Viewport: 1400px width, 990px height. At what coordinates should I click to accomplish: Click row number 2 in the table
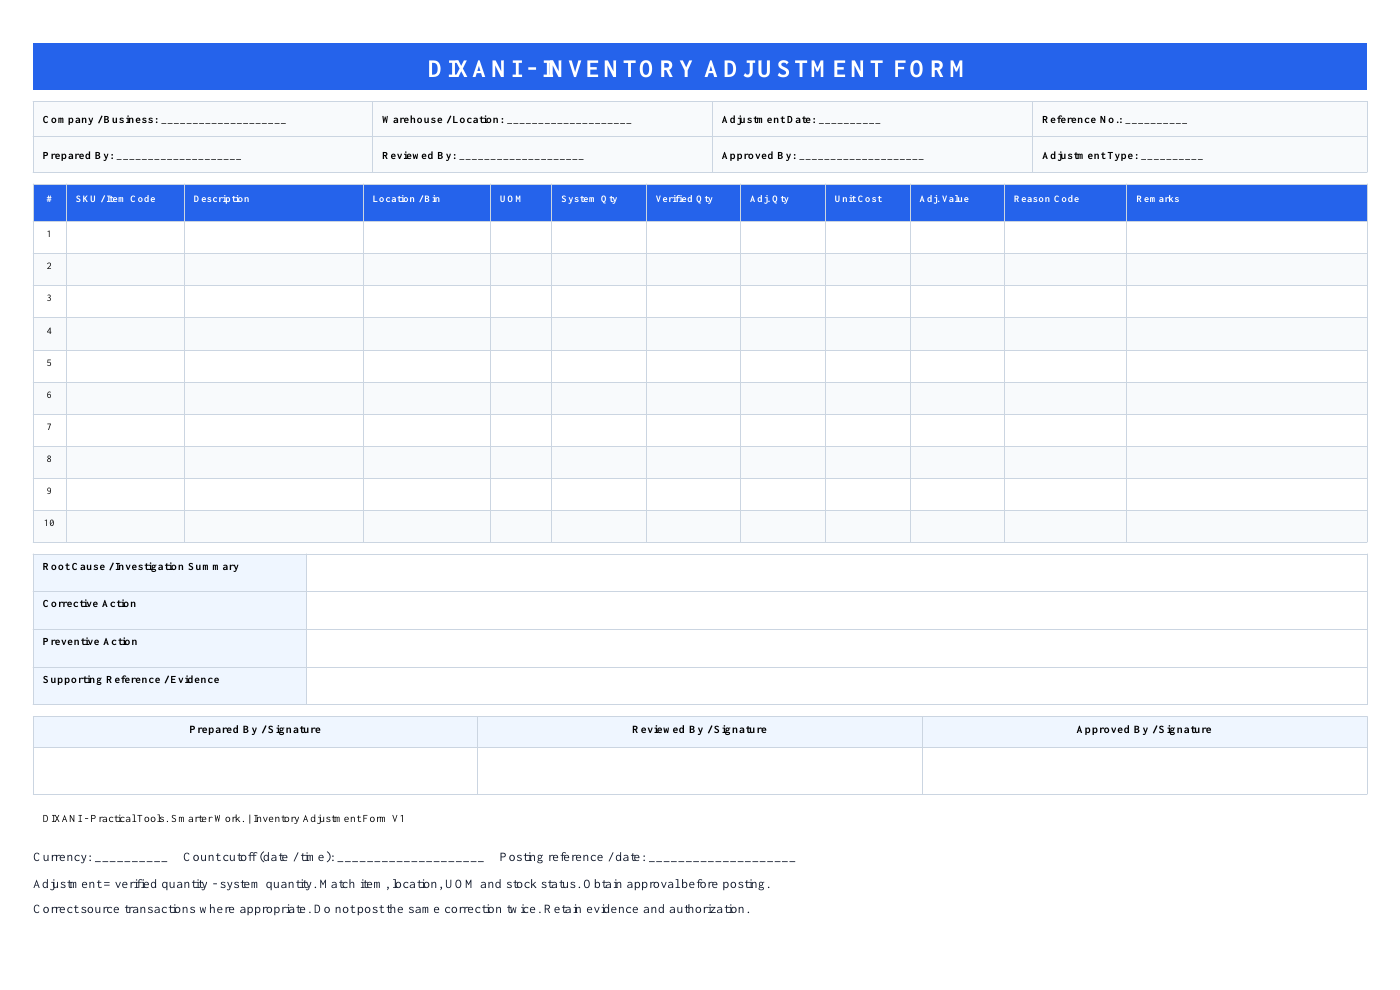(x=49, y=266)
